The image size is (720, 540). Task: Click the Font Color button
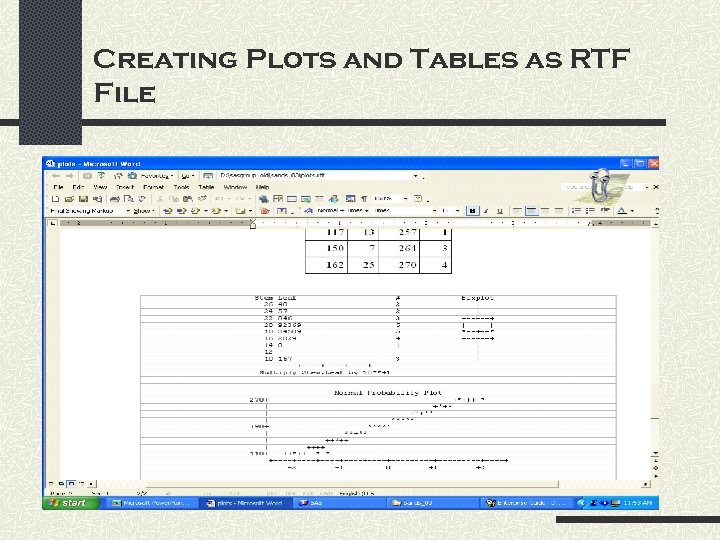622,211
